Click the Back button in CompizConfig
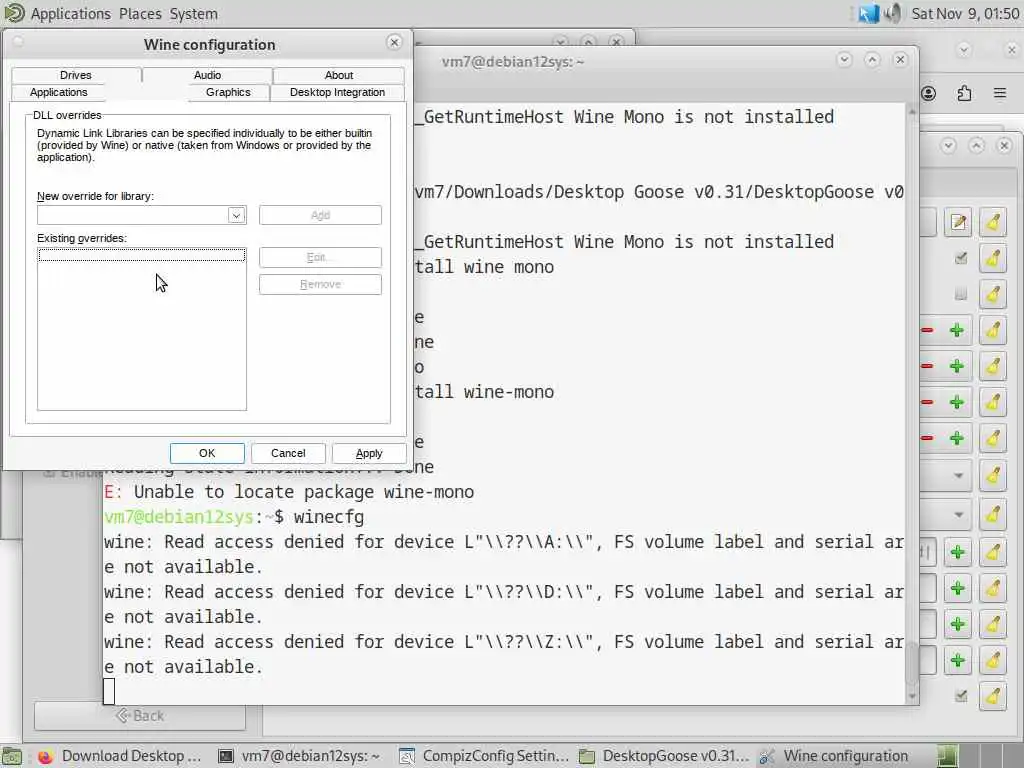 click(140, 716)
